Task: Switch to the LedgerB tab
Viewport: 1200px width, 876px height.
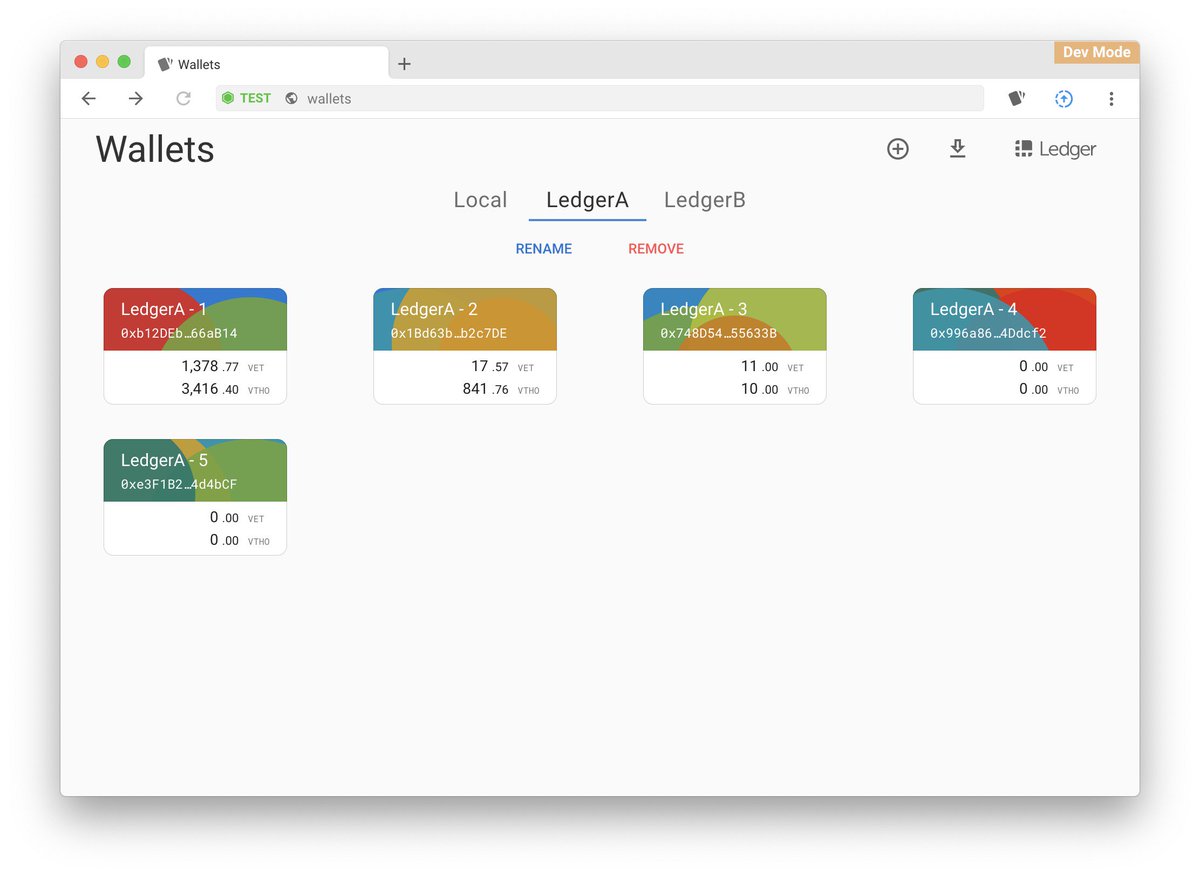Action: pos(704,200)
